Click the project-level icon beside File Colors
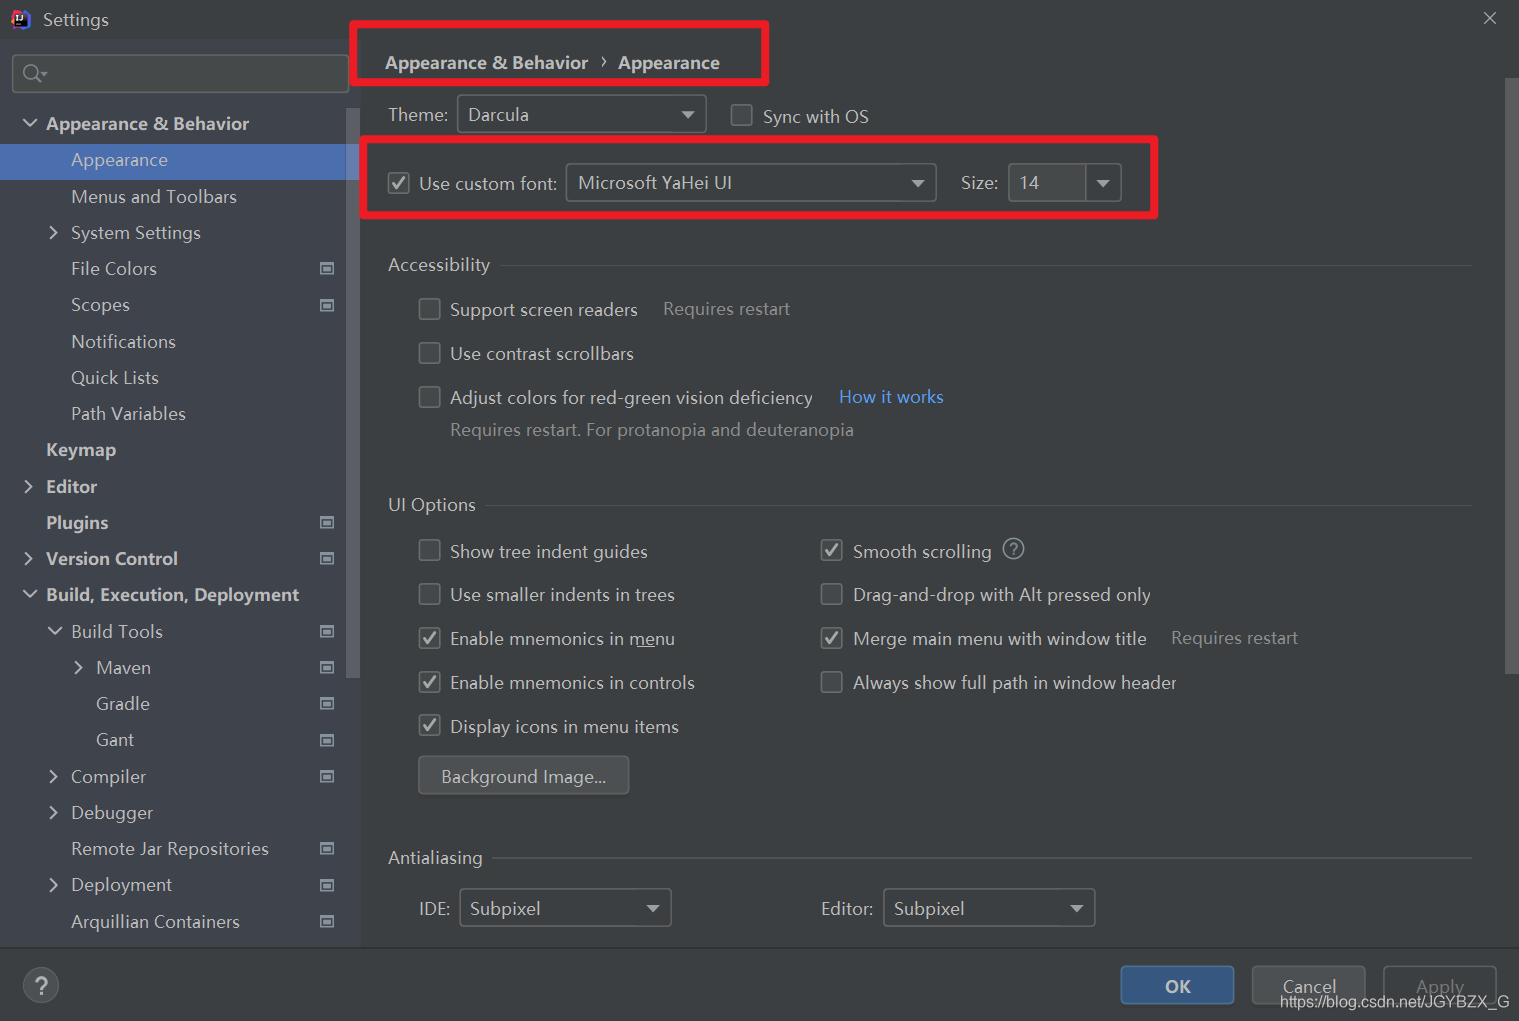 coord(326,268)
